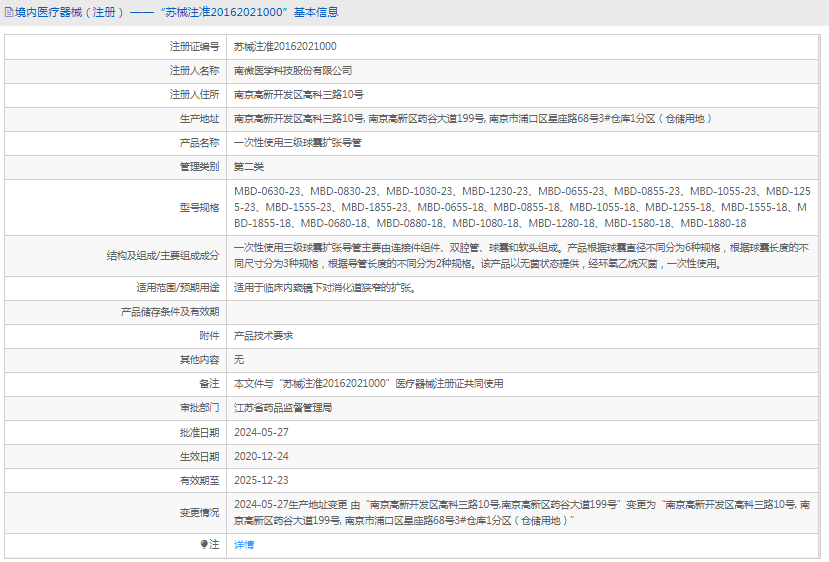Click the 产品名称 label

[x=199, y=143]
